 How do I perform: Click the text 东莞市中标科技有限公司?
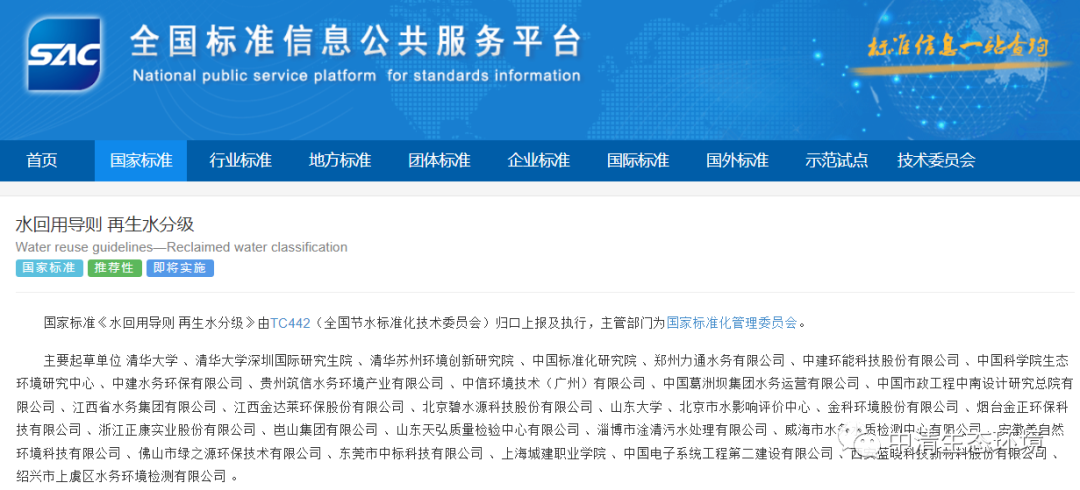click(x=411, y=453)
